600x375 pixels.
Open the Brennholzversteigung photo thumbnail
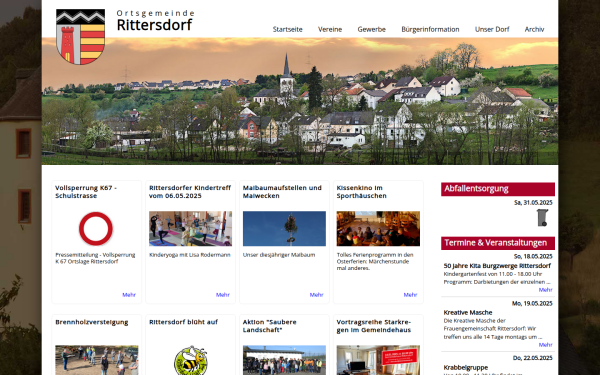97,360
